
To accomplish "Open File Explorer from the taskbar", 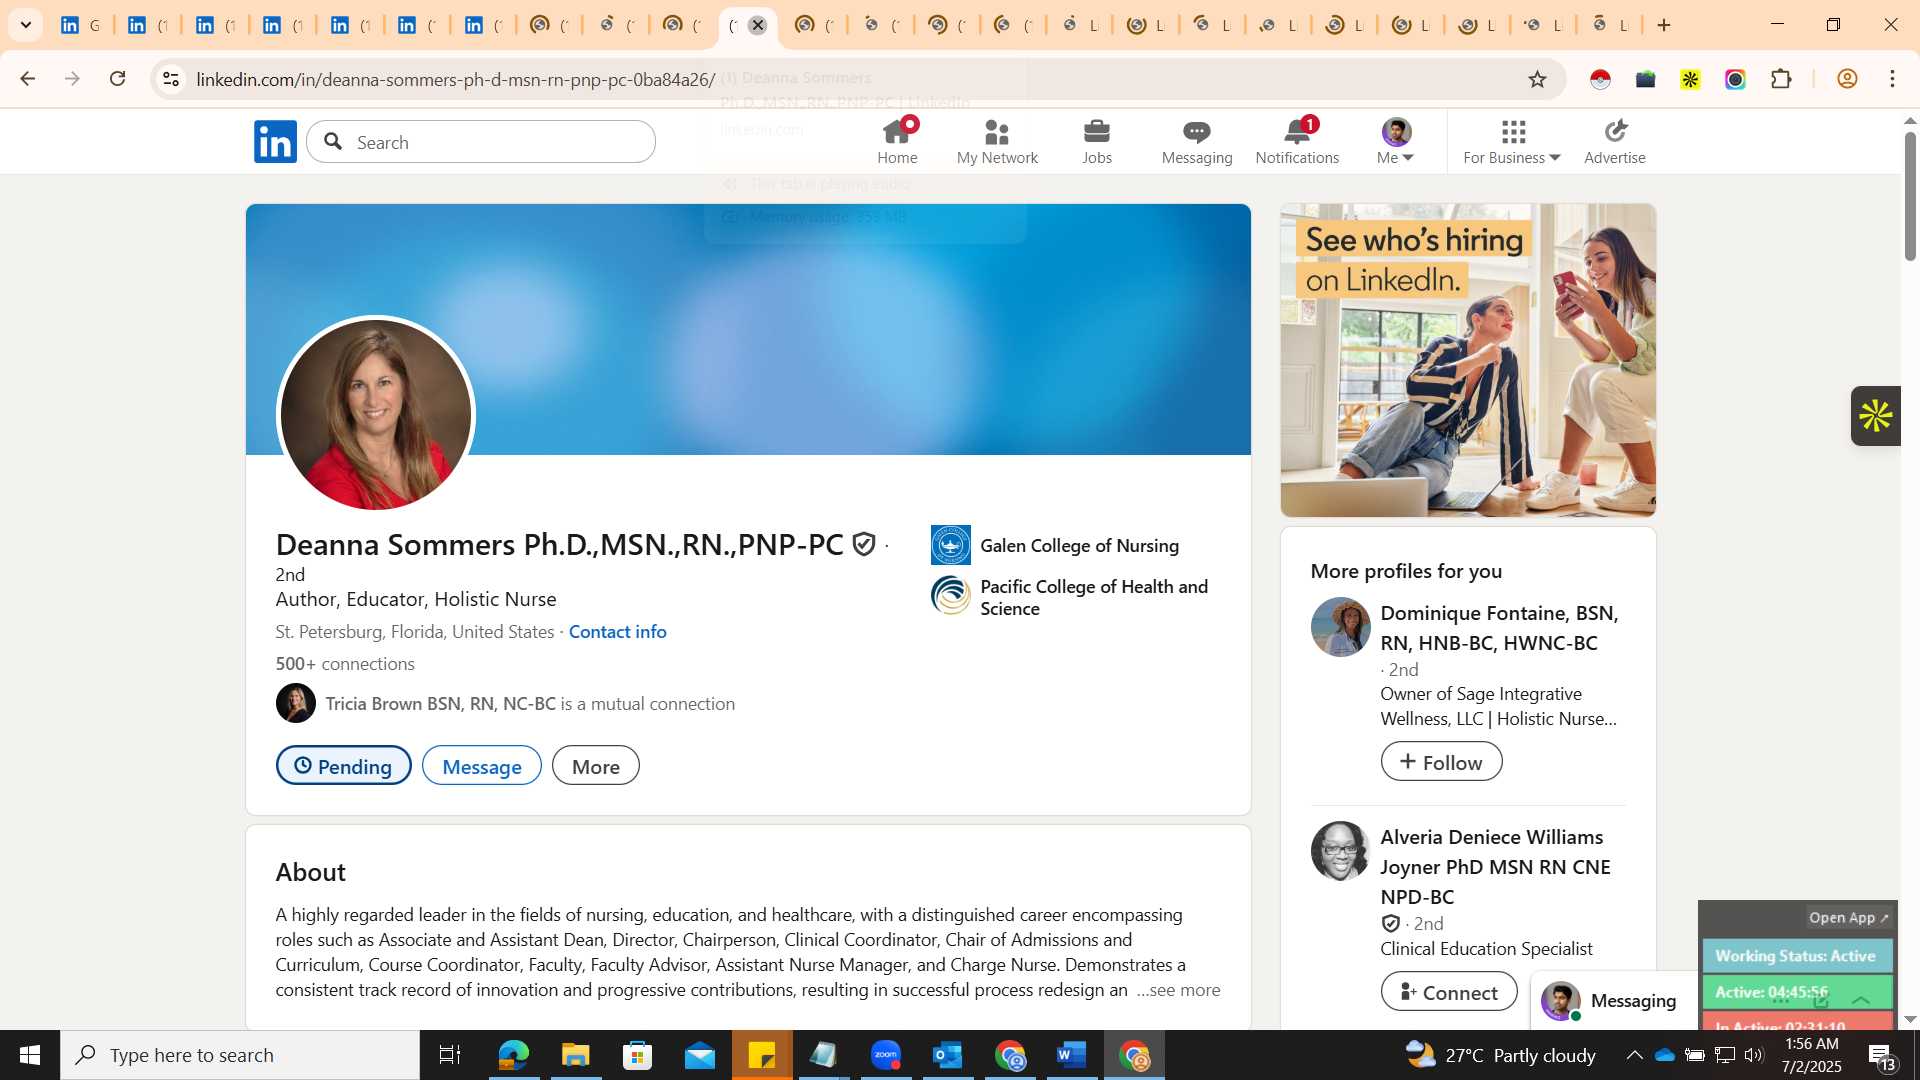I will [x=576, y=1055].
